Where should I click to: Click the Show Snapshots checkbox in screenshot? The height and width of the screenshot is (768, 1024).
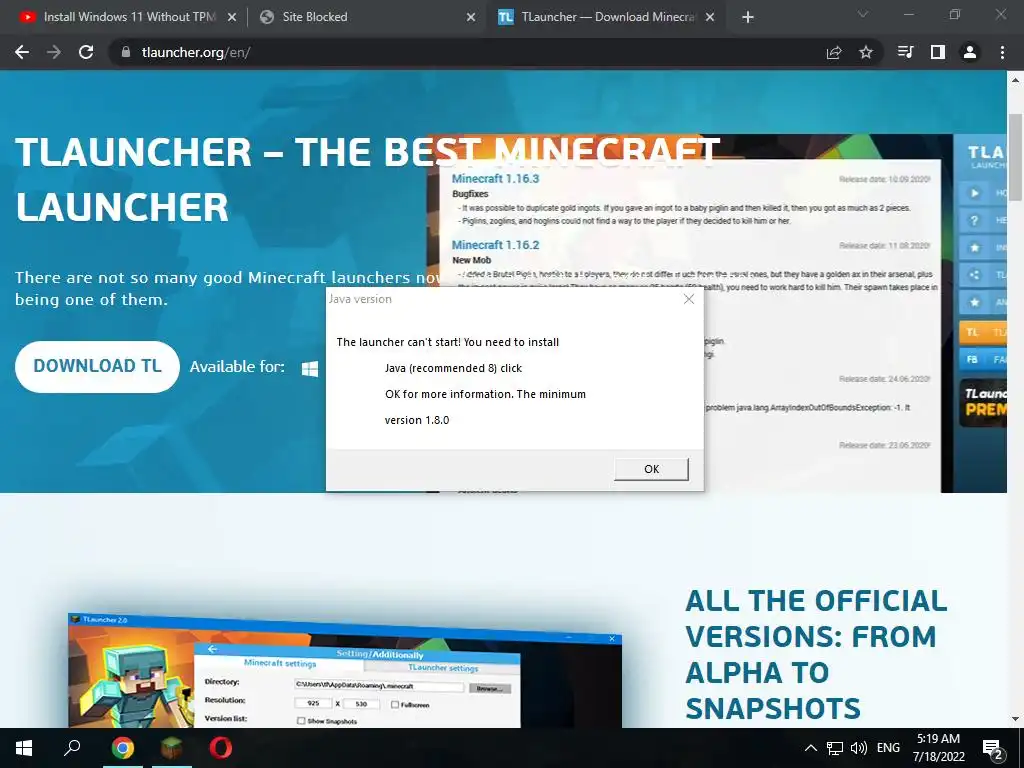301,721
